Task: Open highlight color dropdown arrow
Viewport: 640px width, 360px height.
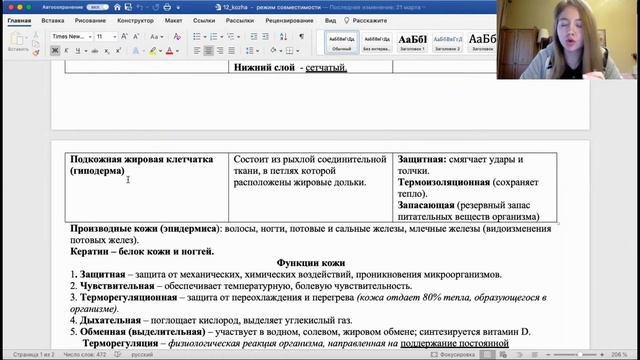Action: pyautogui.click(x=160, y=51)
